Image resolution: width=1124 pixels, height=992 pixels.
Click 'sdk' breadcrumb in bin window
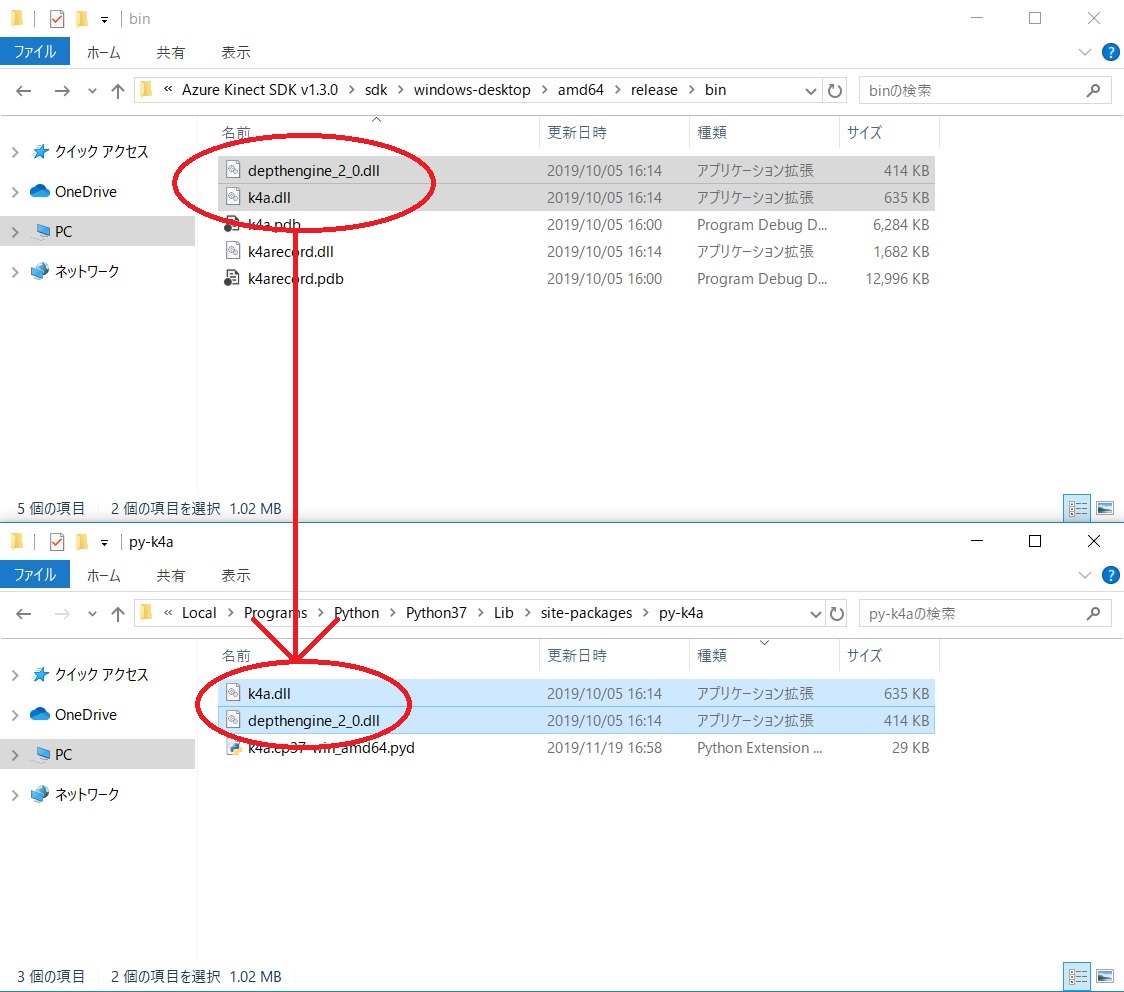click(376, 90)
